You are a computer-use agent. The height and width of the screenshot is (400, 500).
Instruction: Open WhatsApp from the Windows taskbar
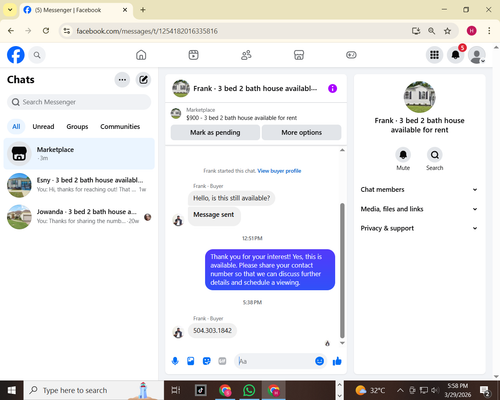pos(249,390)
